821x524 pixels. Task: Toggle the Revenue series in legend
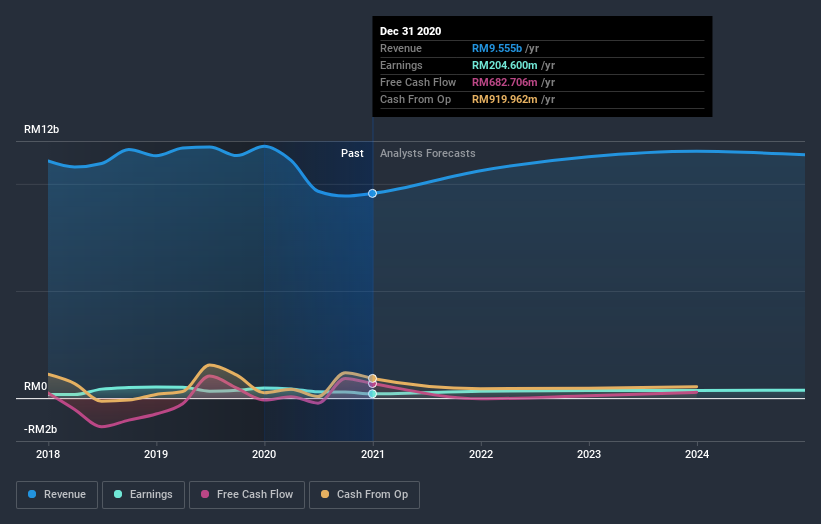pos(57,495)
